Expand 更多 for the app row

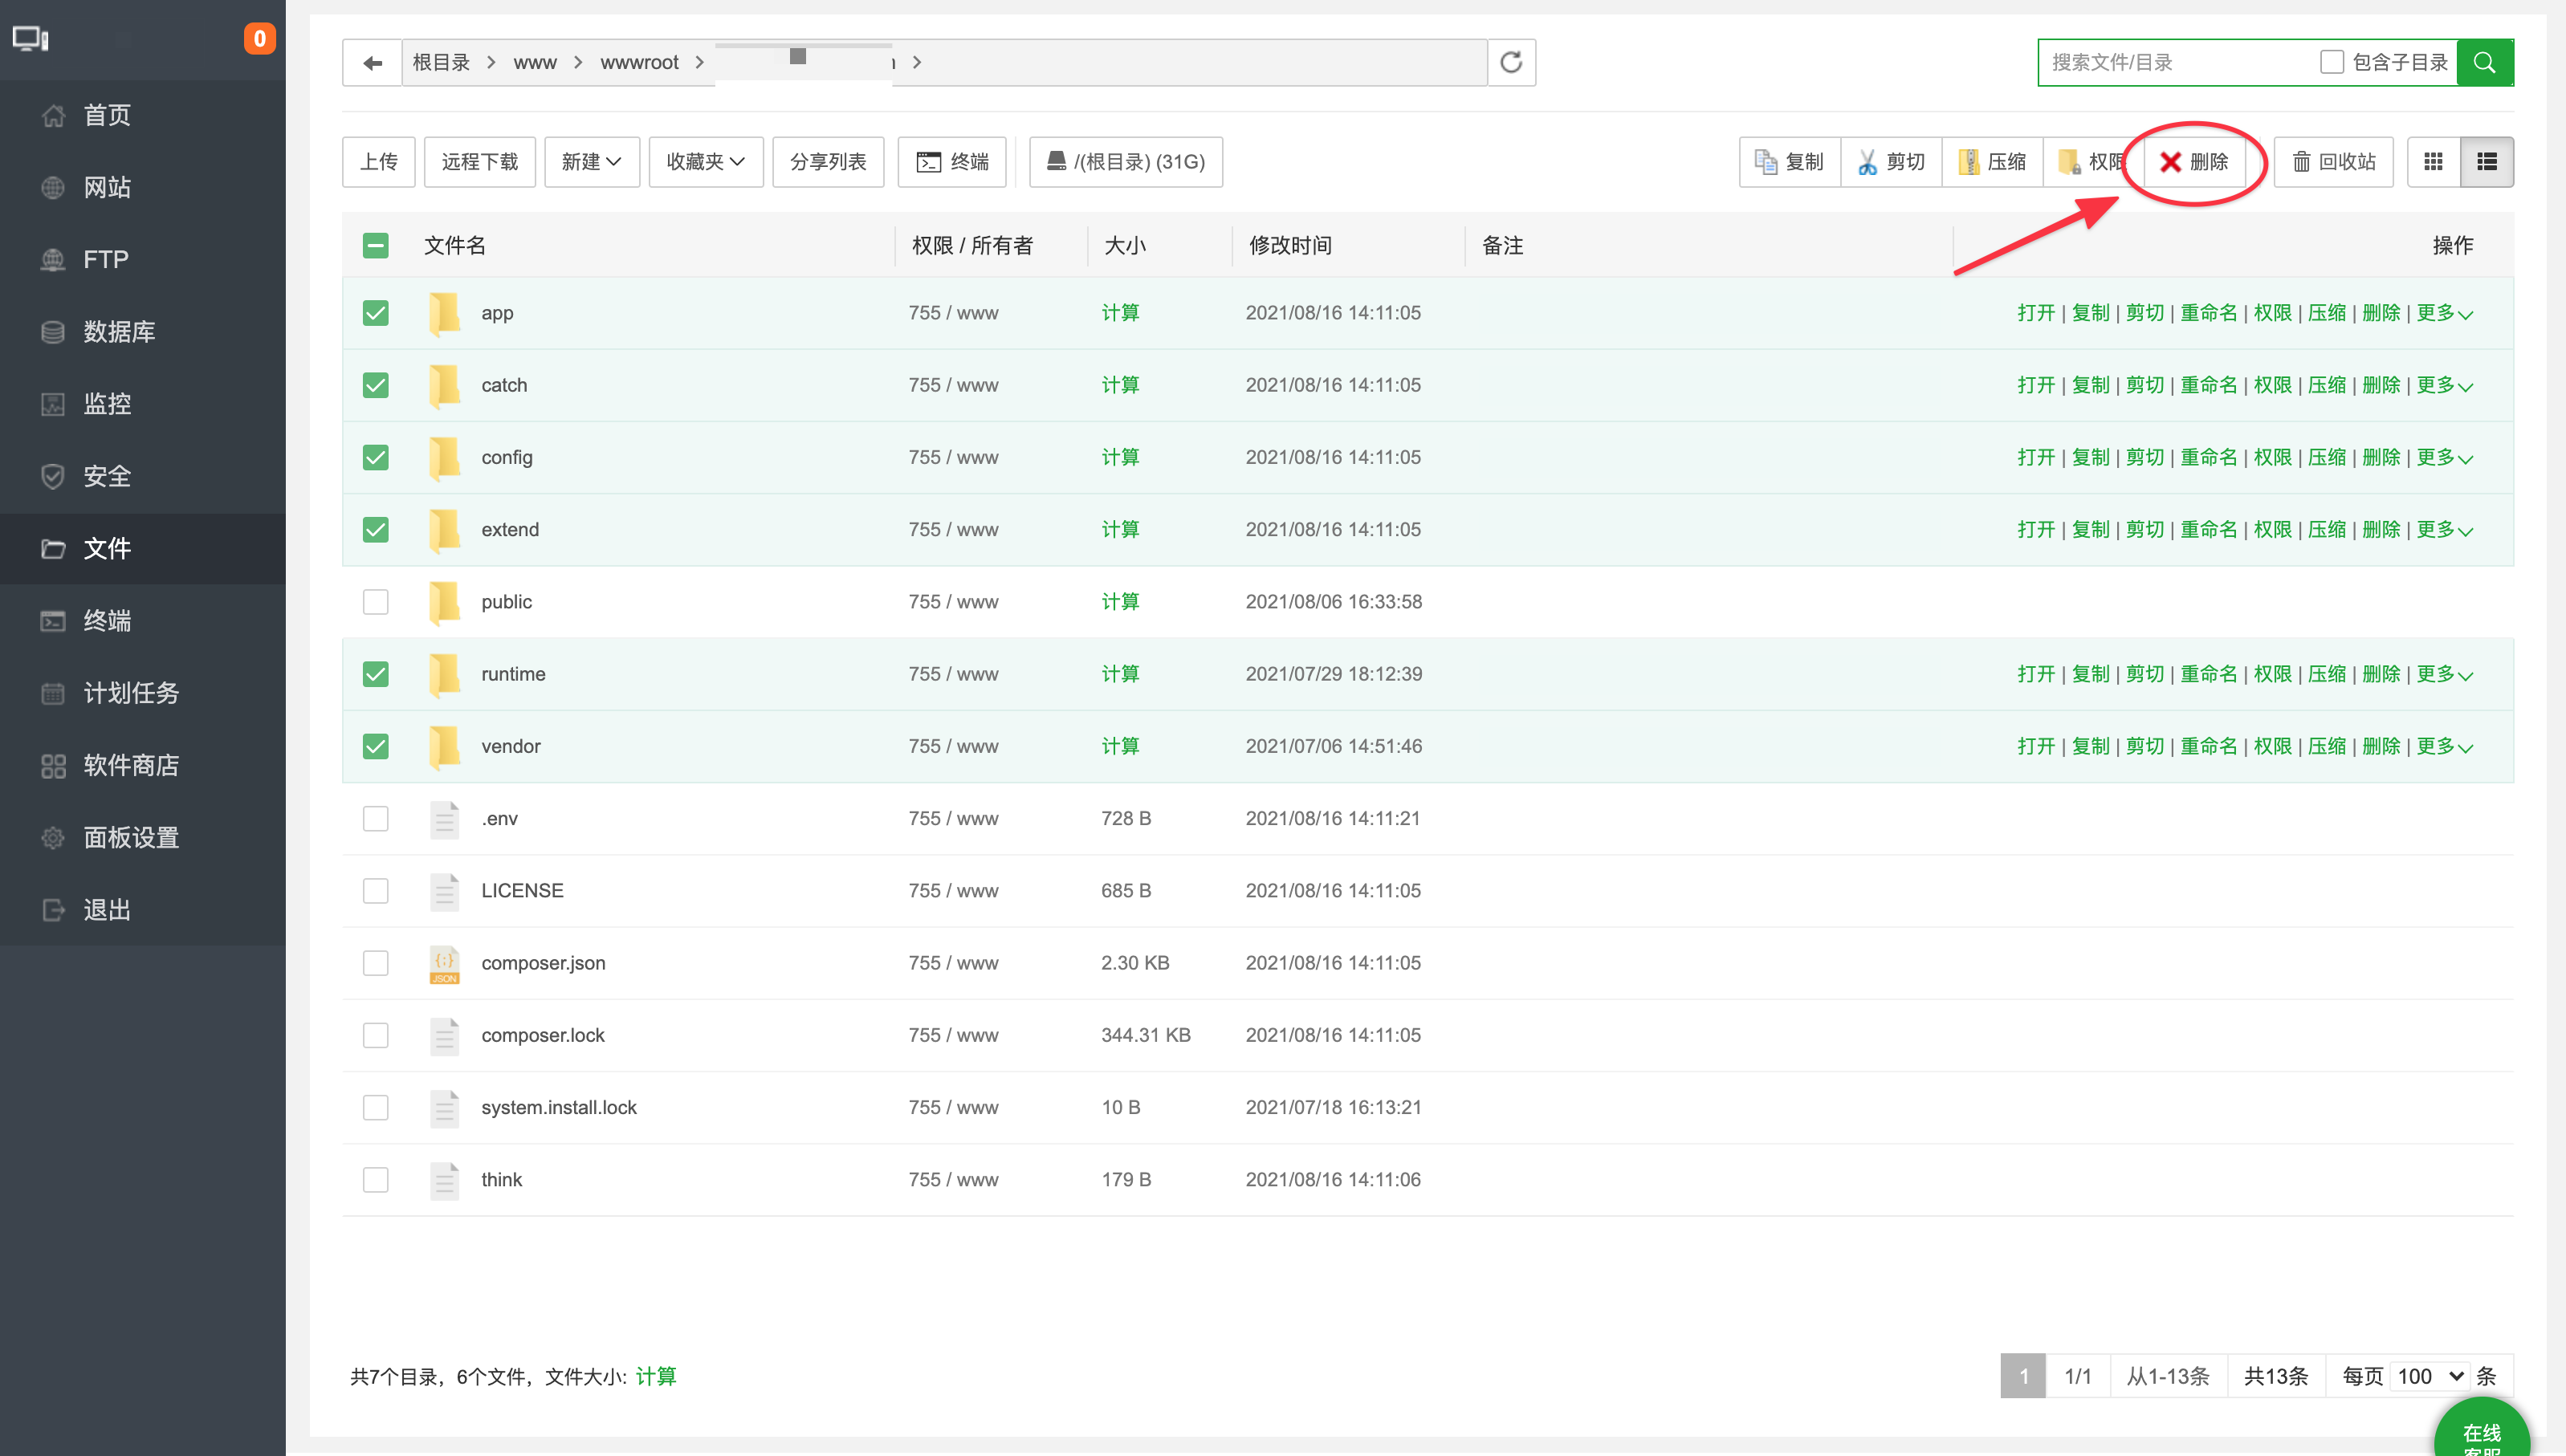[2445, 313]
